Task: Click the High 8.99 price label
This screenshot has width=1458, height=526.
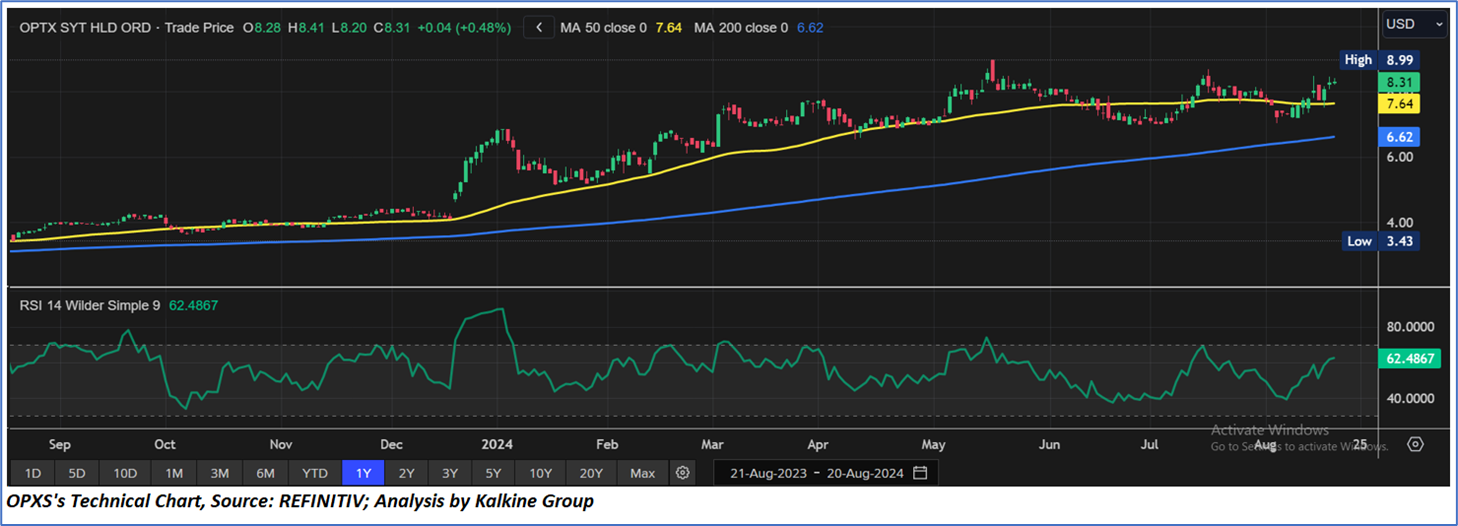Action: (x=1378, y=60)
